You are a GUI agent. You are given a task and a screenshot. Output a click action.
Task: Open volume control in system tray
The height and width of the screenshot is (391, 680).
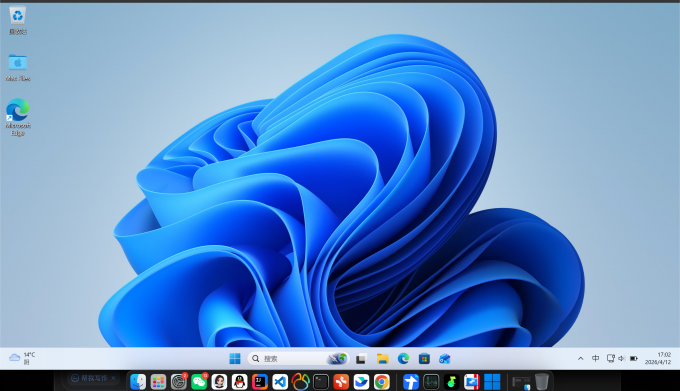[x=621, y=358]
